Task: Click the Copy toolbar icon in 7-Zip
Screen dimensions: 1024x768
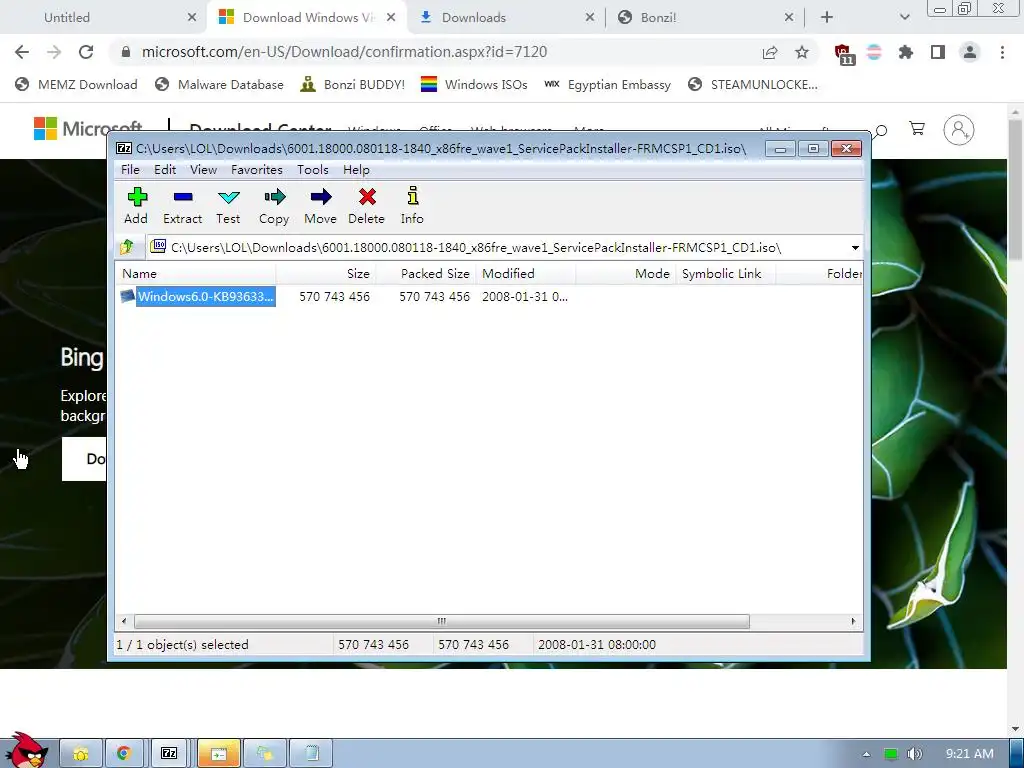Action: [x=274, y=206]
